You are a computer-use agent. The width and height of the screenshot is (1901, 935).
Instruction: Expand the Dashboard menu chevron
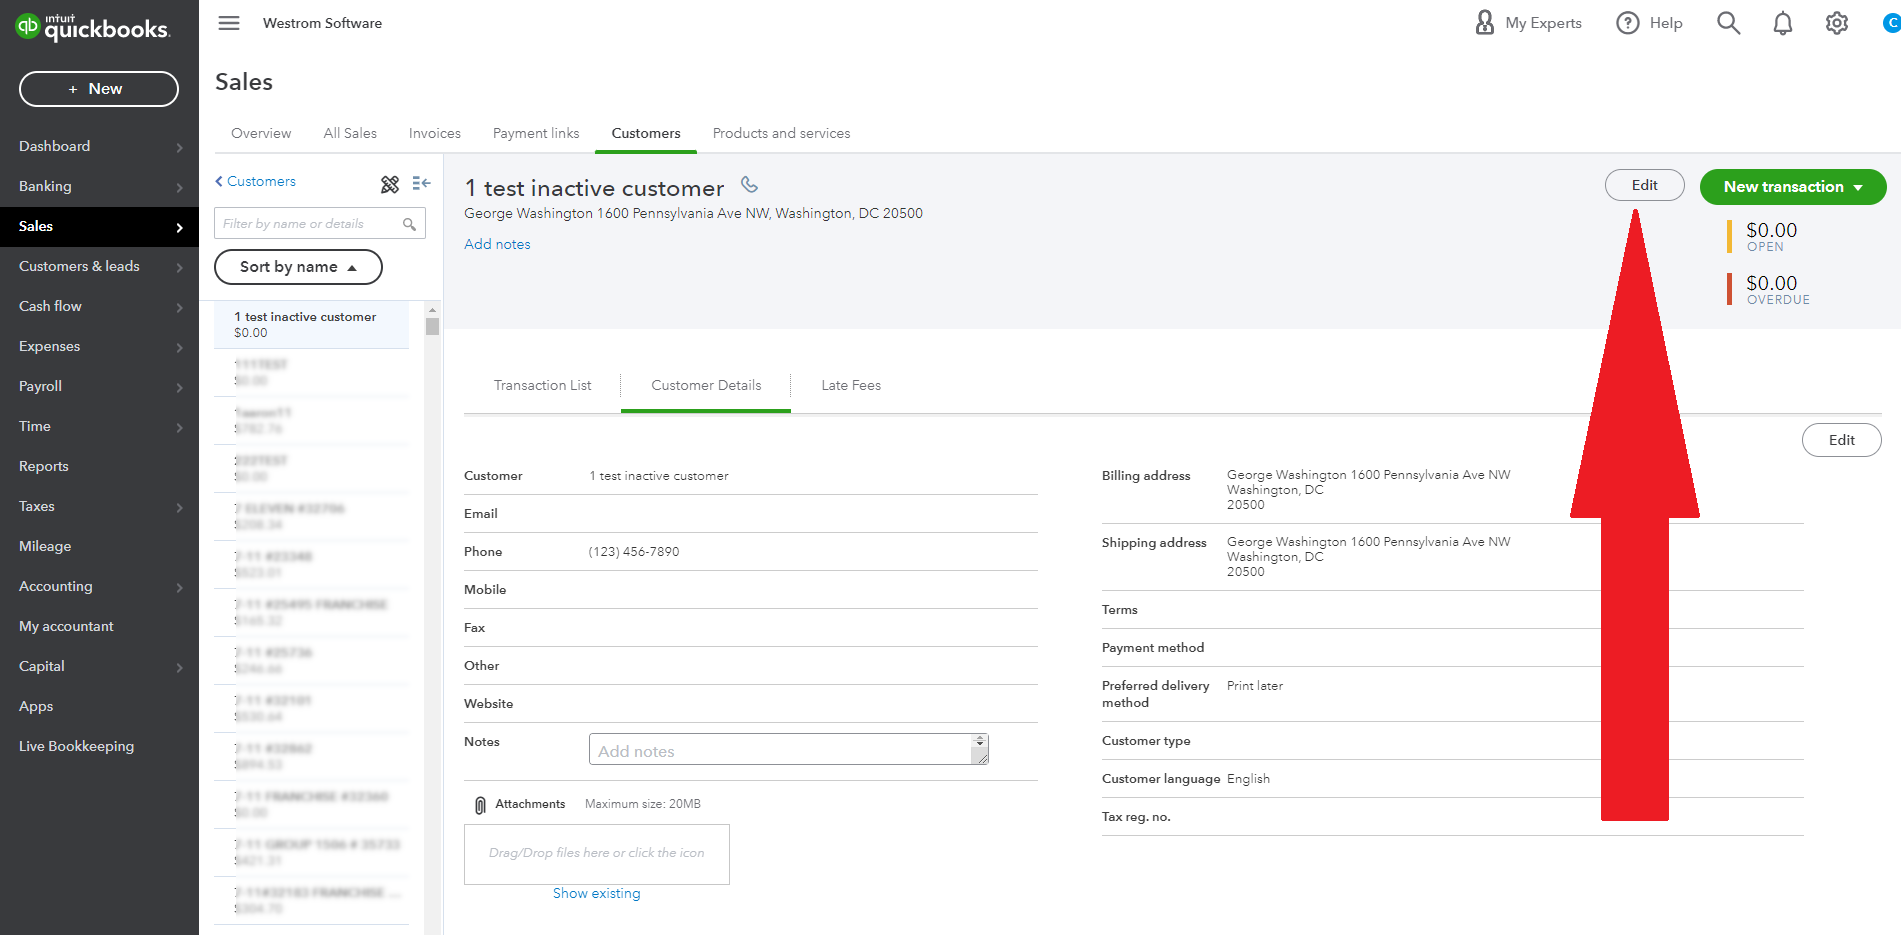180,147
